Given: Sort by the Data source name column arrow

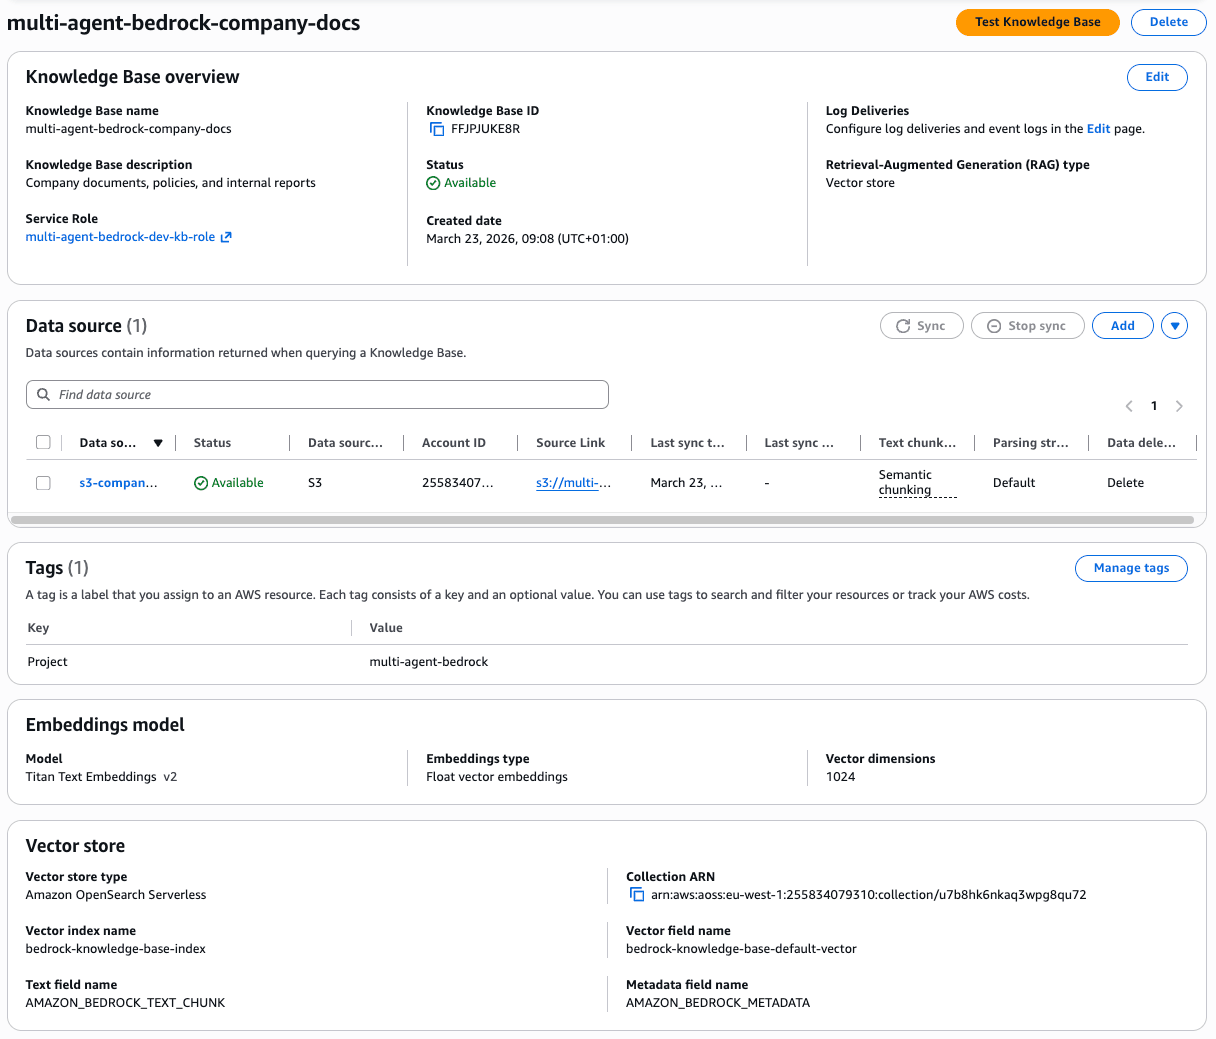Looking at the screenshot, I should coord(158,443).
